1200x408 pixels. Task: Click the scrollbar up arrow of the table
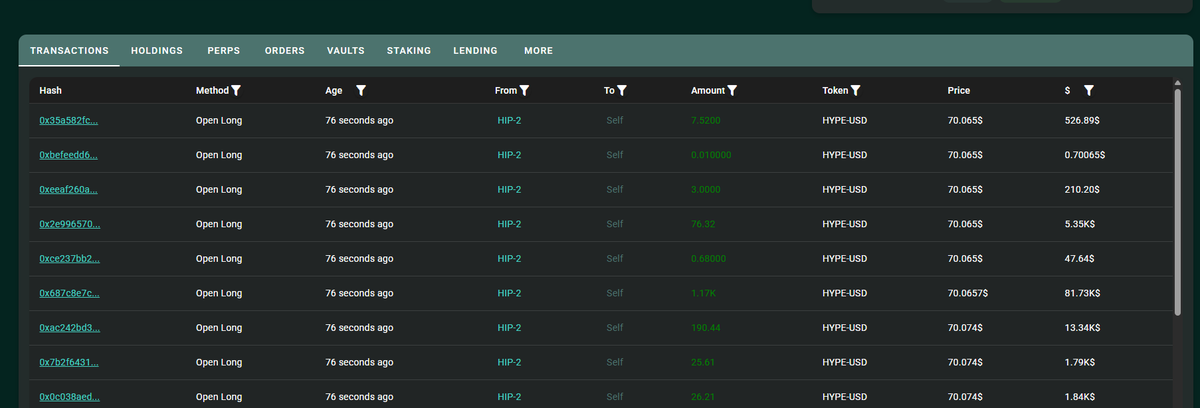[1177, 84]
